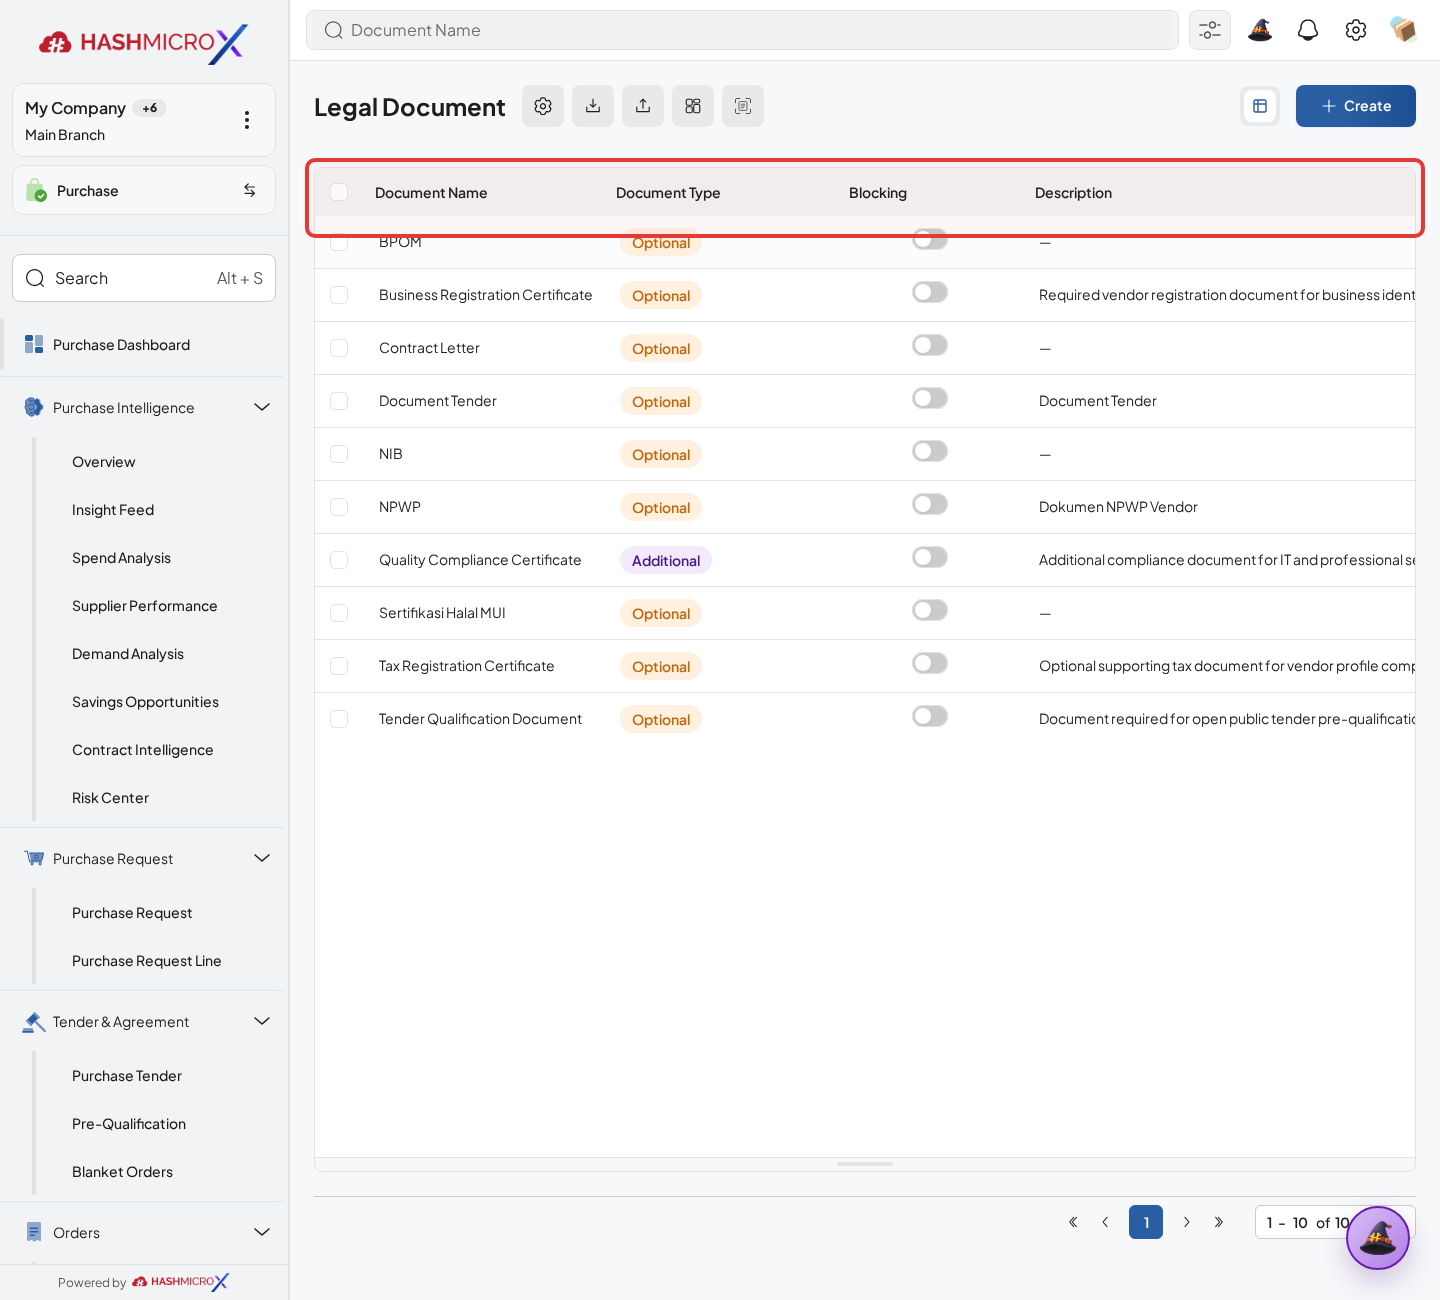The height and width of the screenshot is (1300, 1440).
Task: Click the upload icon beside Legal Document
Action: point(643,106)
